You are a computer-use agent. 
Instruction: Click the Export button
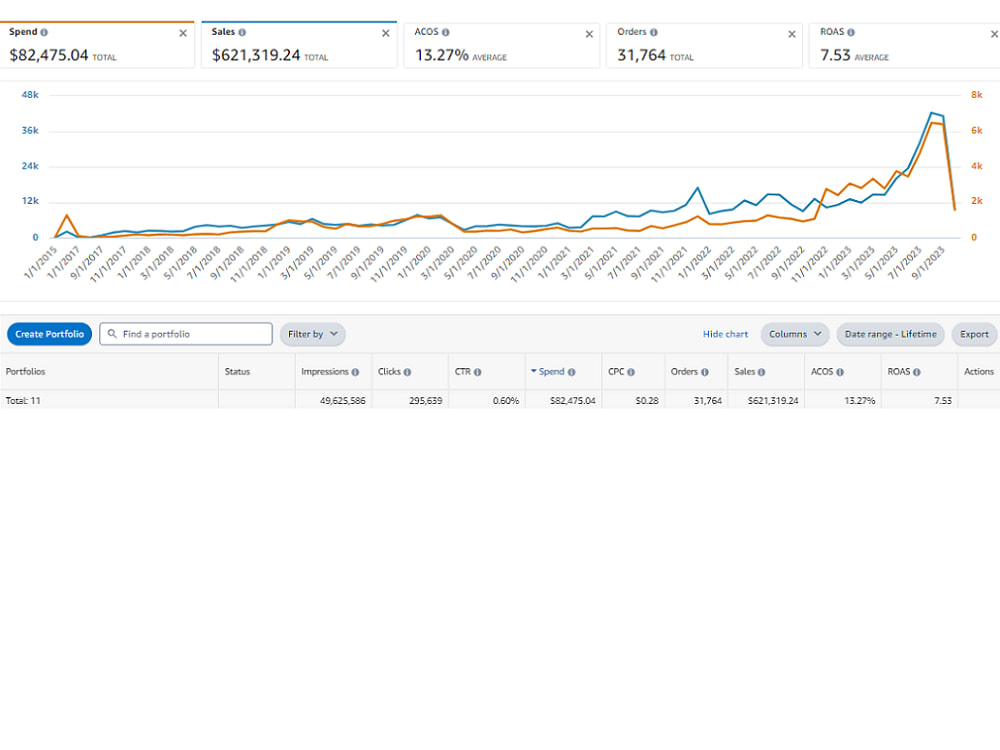(x=974, y=334)
